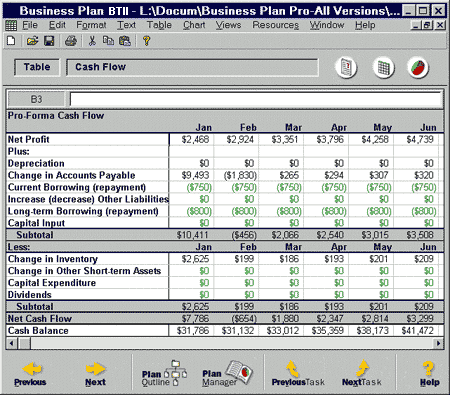This screenshot has width=450, height=395.
Task: Show the round pie chart icon
Action: click(x=418, y=68)
